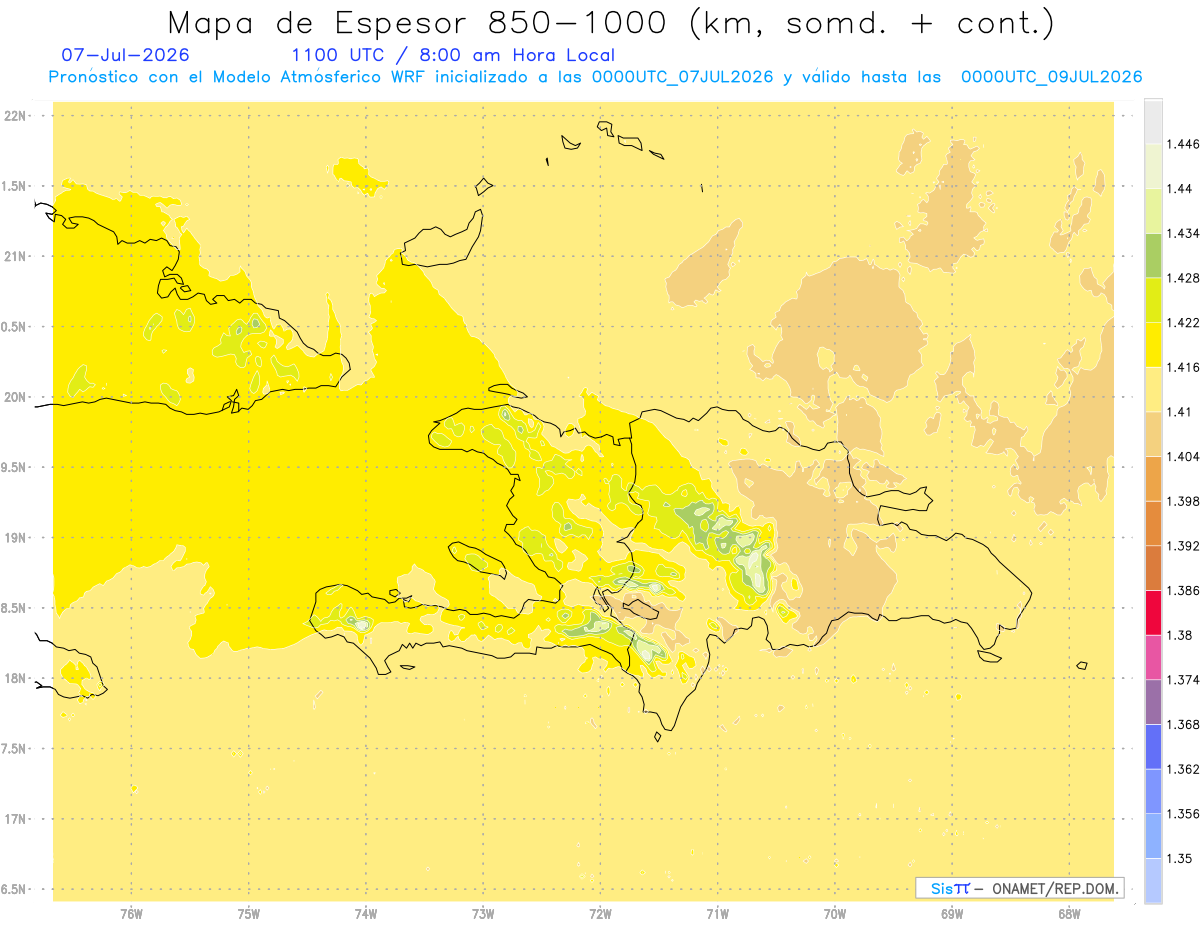Click the colorbar value "1.428"
Image resolution: width=1200 pixels, height=927 pixels.
pyautogui.click(x=1183, y=278)
